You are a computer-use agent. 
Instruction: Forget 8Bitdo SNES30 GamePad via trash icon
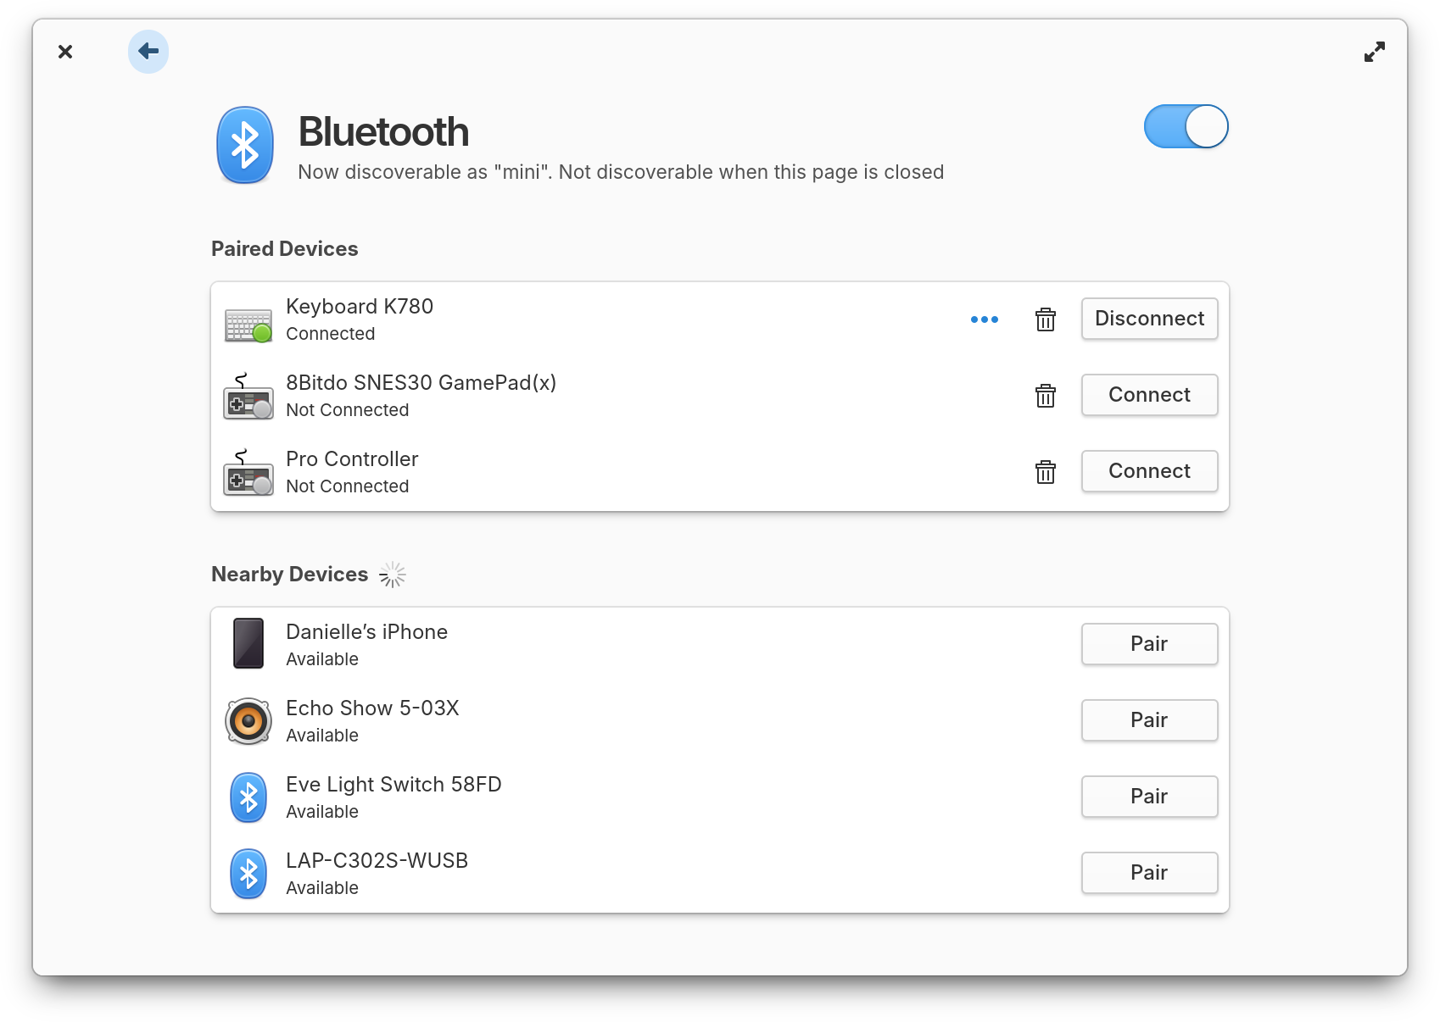1045,395
